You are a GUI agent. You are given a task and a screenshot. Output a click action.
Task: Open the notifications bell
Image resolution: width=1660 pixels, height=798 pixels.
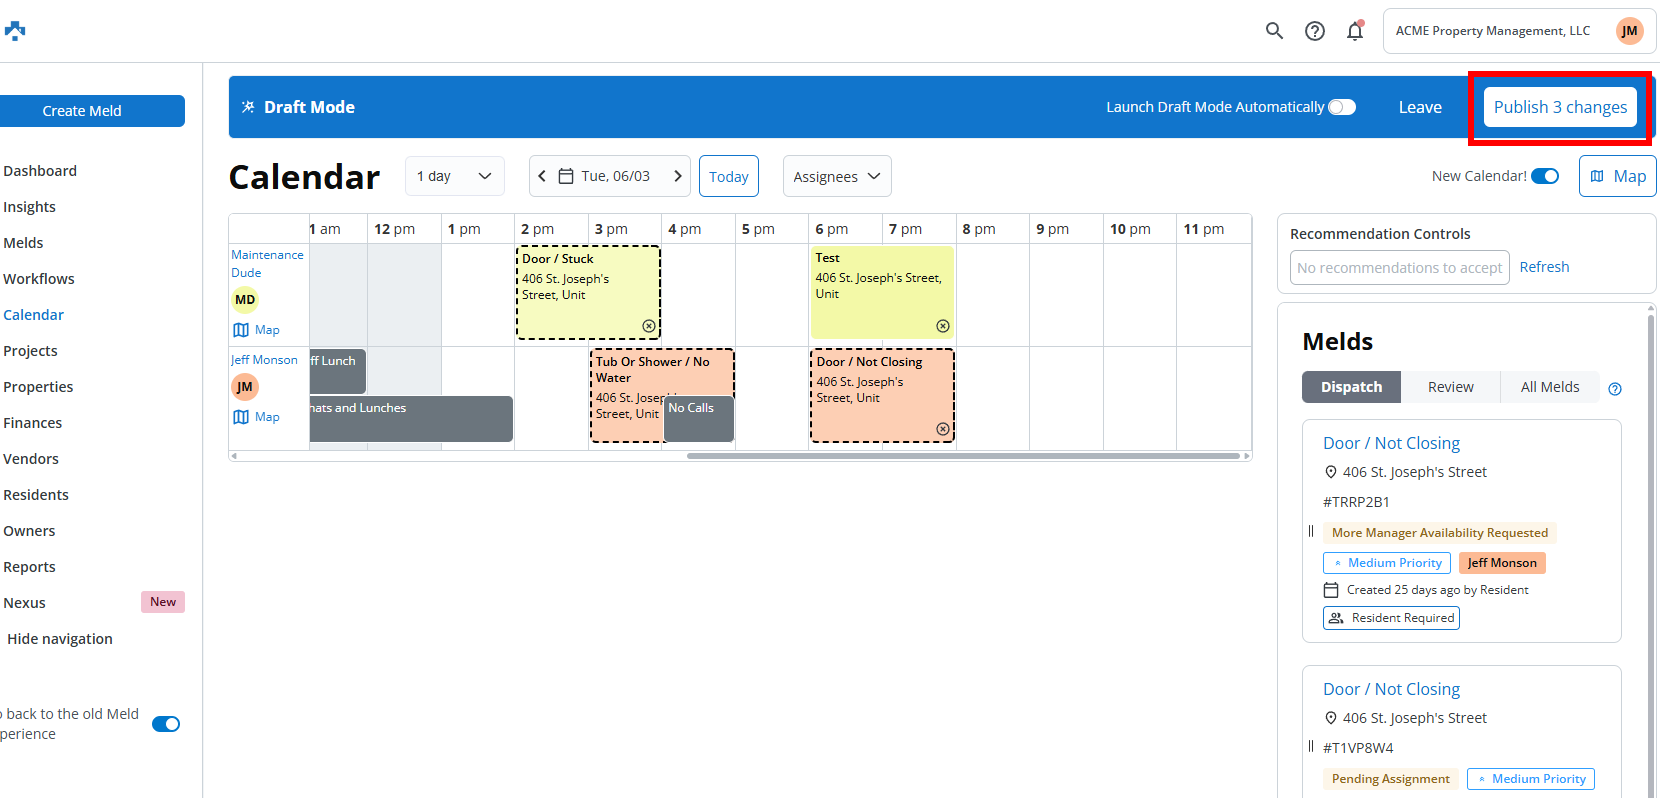pos(1355,31)
